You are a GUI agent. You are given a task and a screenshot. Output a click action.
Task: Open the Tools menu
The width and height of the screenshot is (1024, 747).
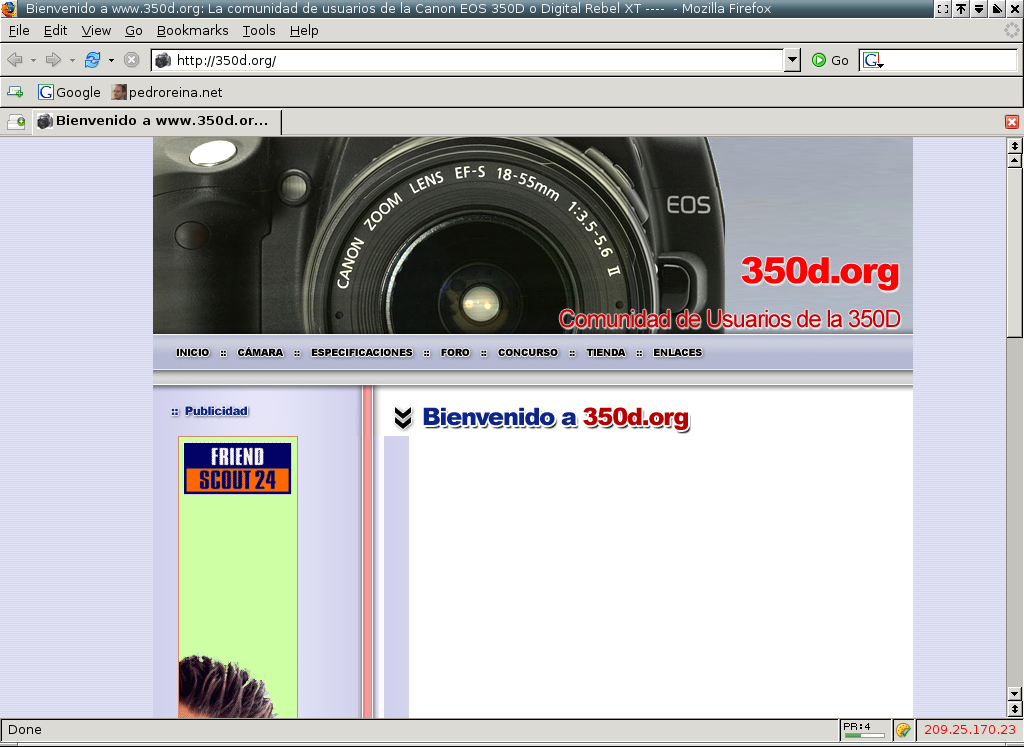point(259,30)
